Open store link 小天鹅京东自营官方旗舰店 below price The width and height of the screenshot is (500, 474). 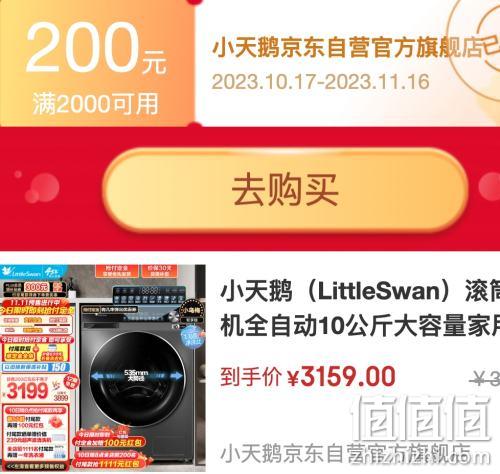tap(345, 453)
